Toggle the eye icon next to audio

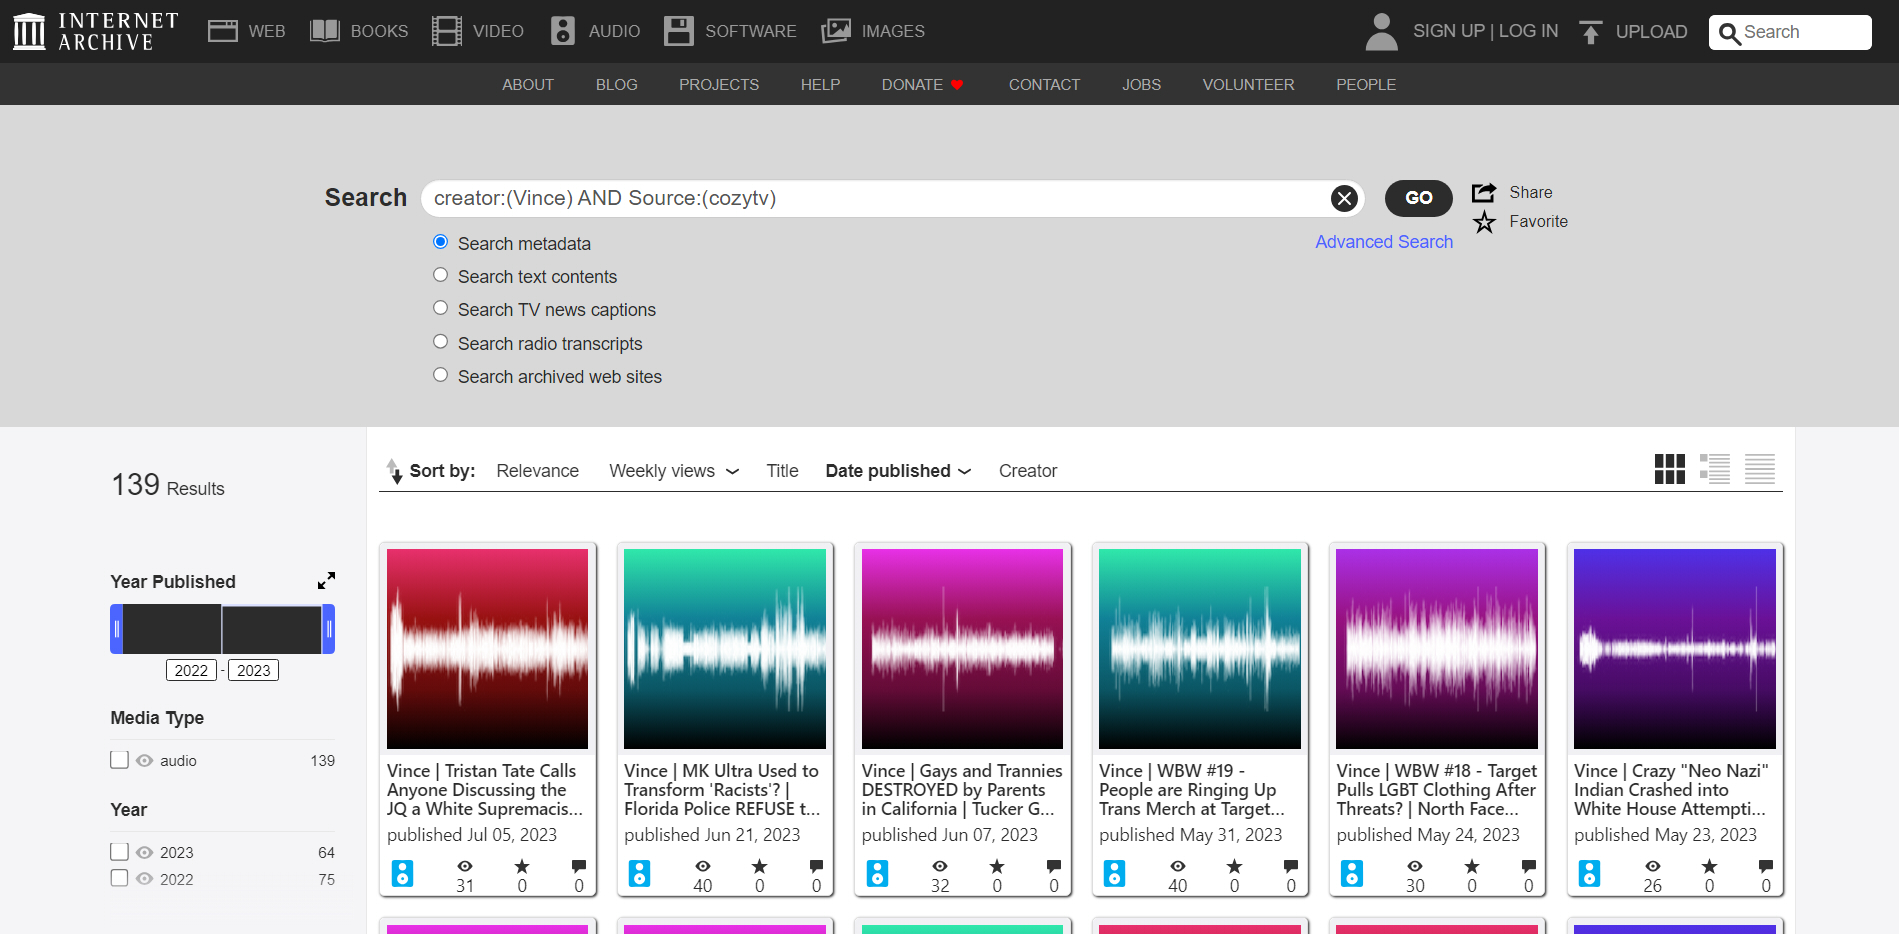pos(145,761)
